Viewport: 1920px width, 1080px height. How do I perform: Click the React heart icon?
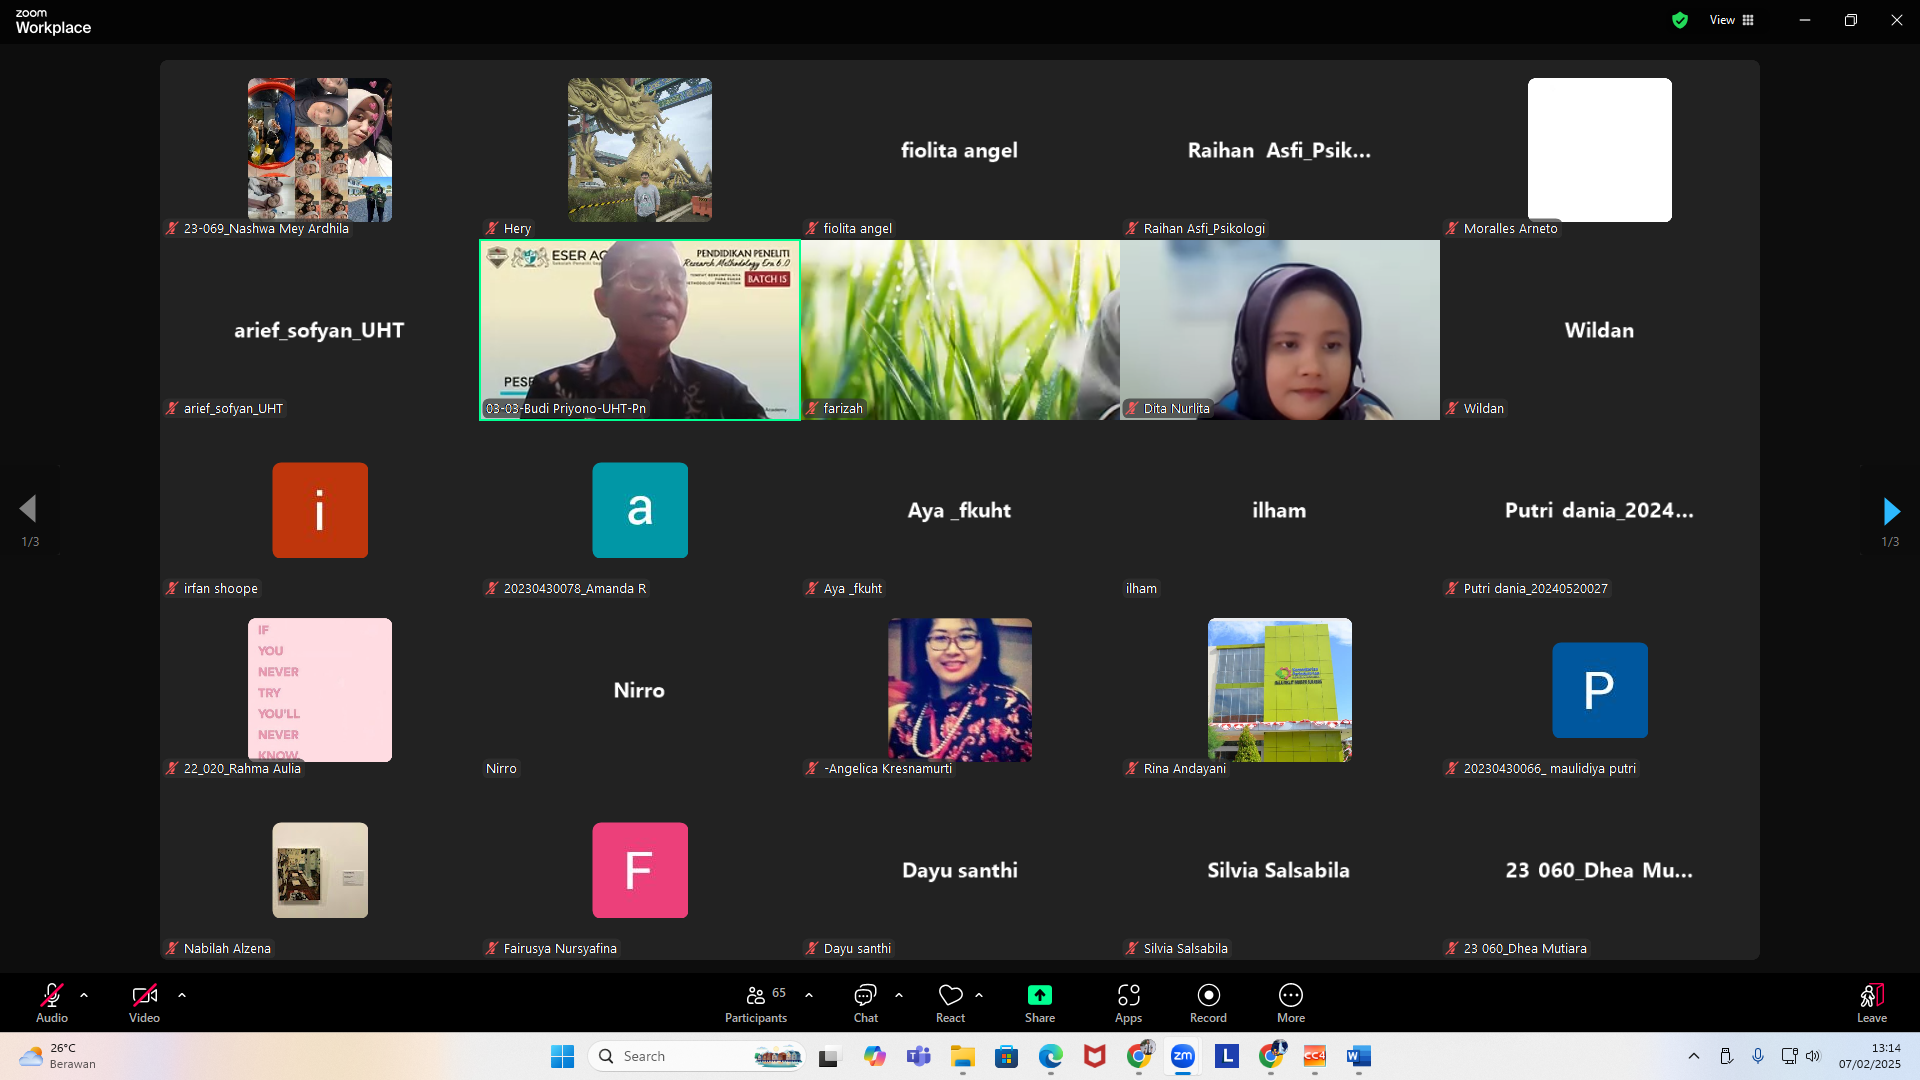point(950,996)
